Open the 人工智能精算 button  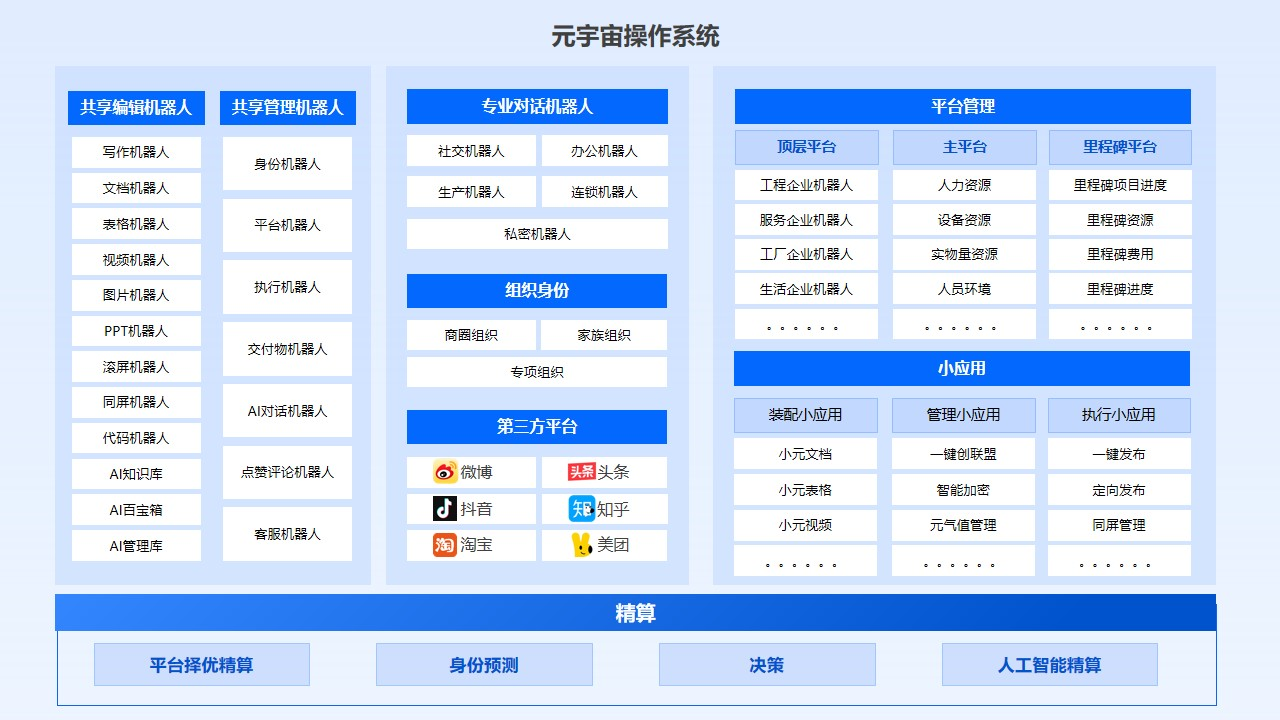point(1050,665)
